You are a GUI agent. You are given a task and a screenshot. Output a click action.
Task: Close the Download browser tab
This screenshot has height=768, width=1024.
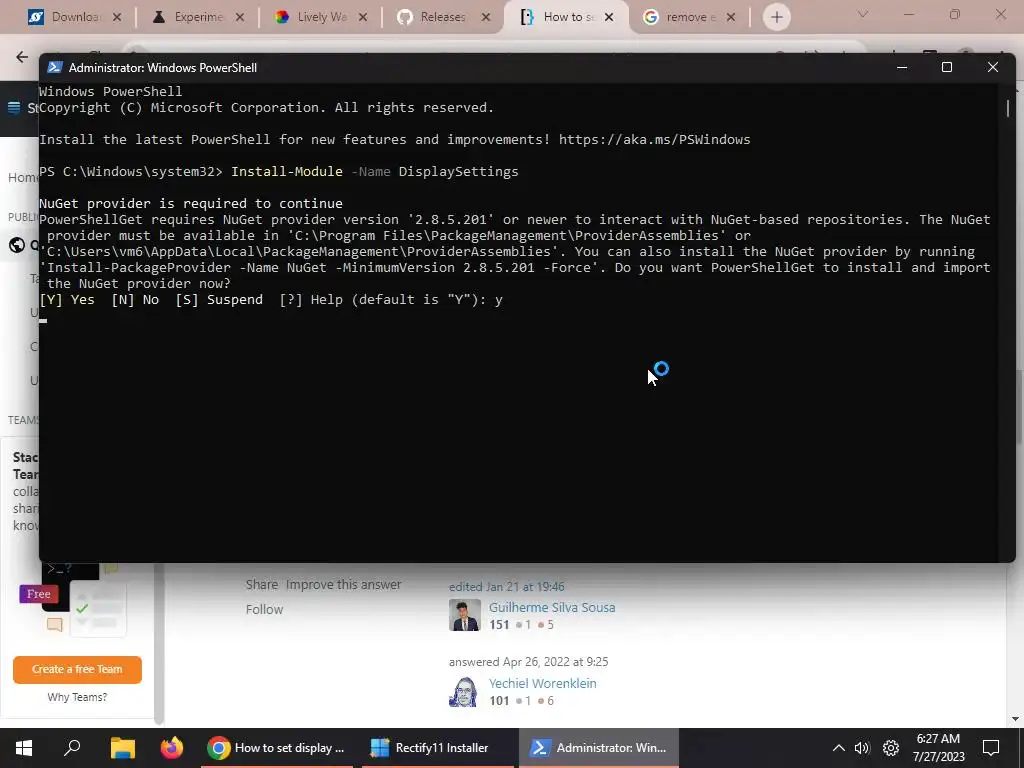tap(117, 18)
